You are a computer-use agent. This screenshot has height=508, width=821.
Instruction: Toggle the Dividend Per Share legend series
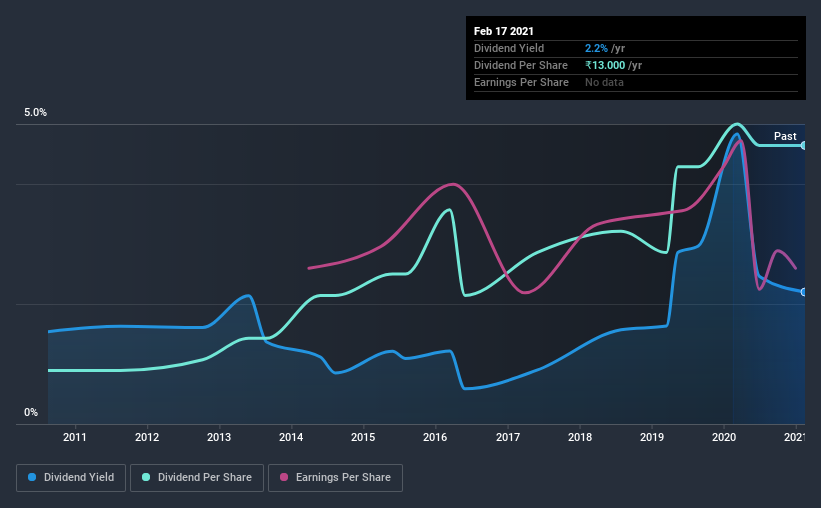point(197,478)
